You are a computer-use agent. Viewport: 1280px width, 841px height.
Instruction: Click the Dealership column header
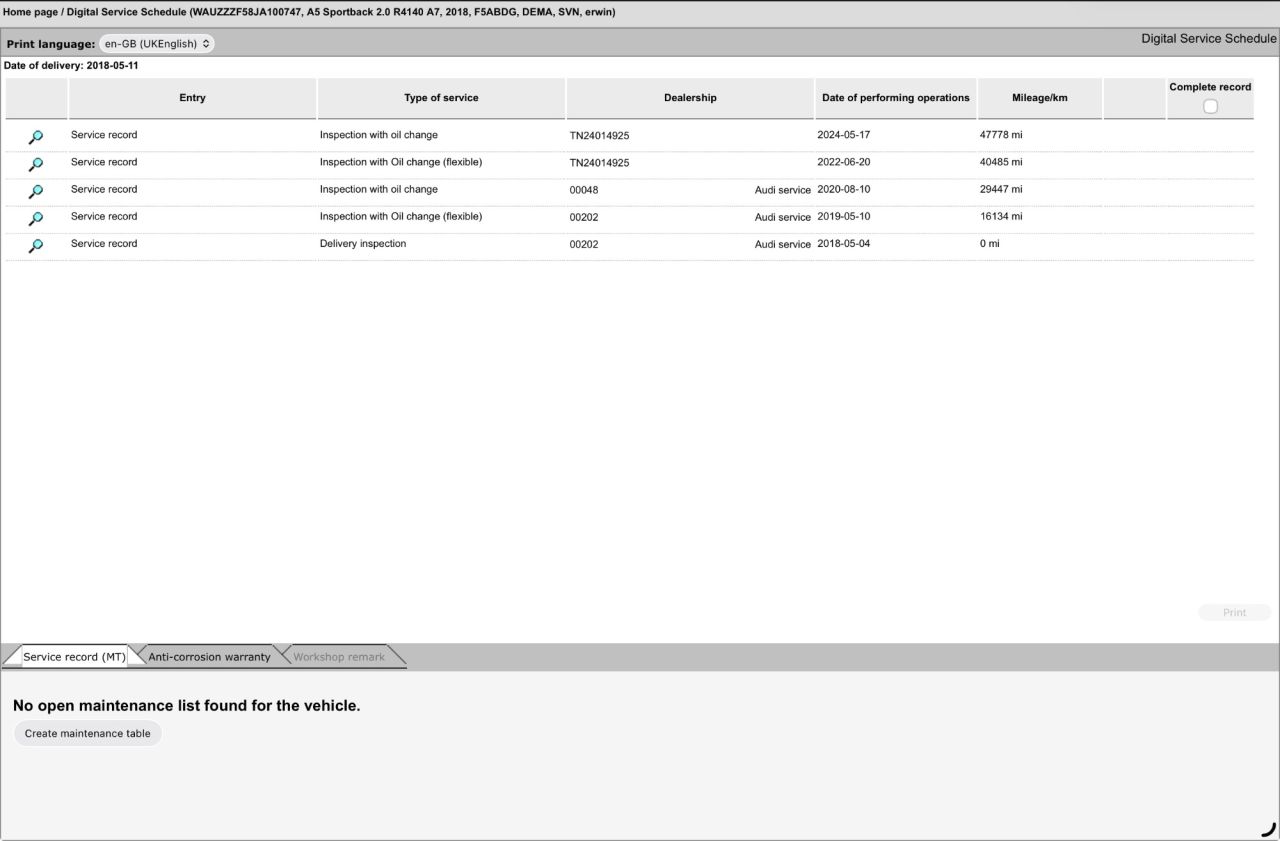(x=690, y=98)
